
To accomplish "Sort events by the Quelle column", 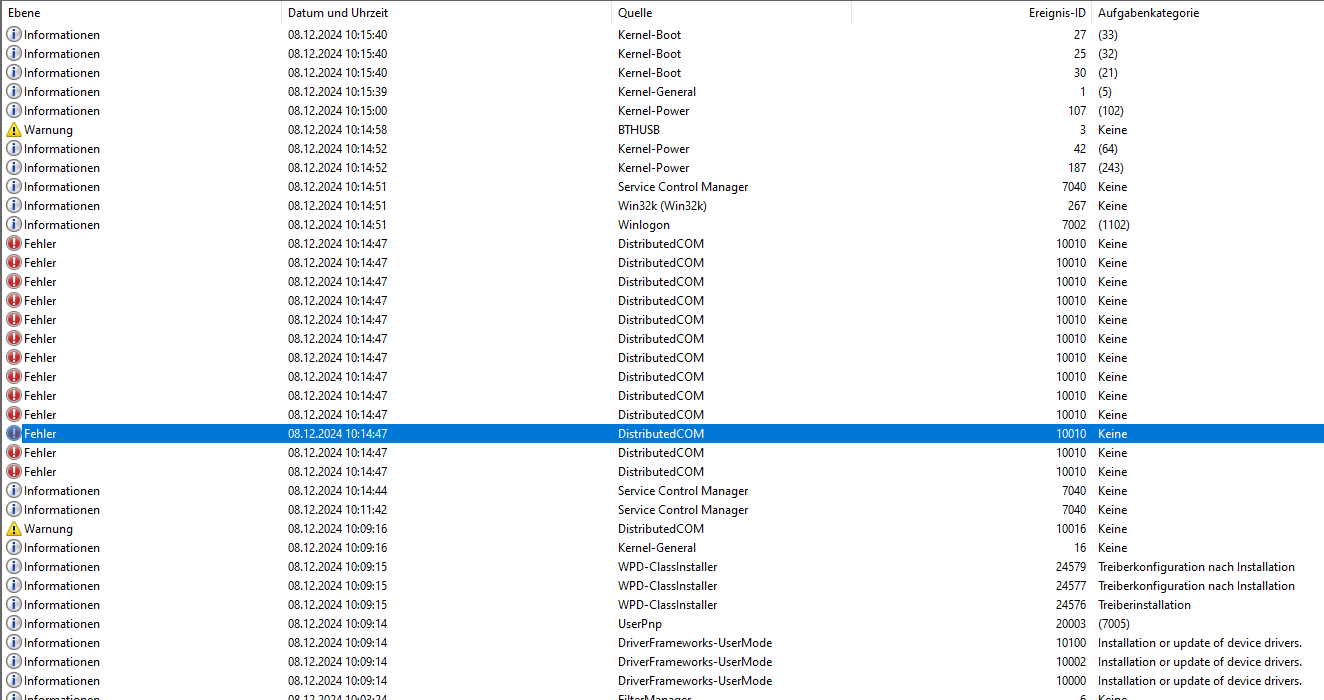I will pos(730,12).
